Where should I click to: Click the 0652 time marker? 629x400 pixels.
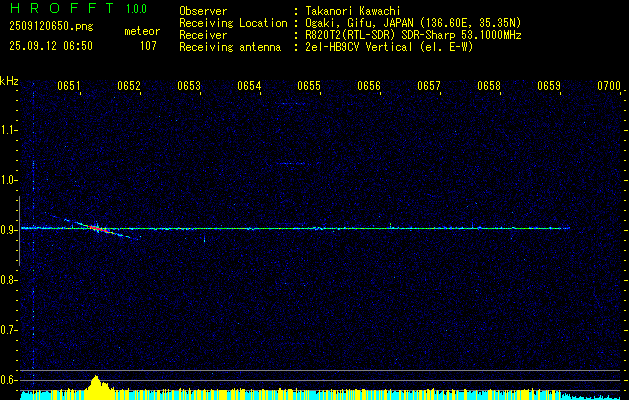(129, 86)
